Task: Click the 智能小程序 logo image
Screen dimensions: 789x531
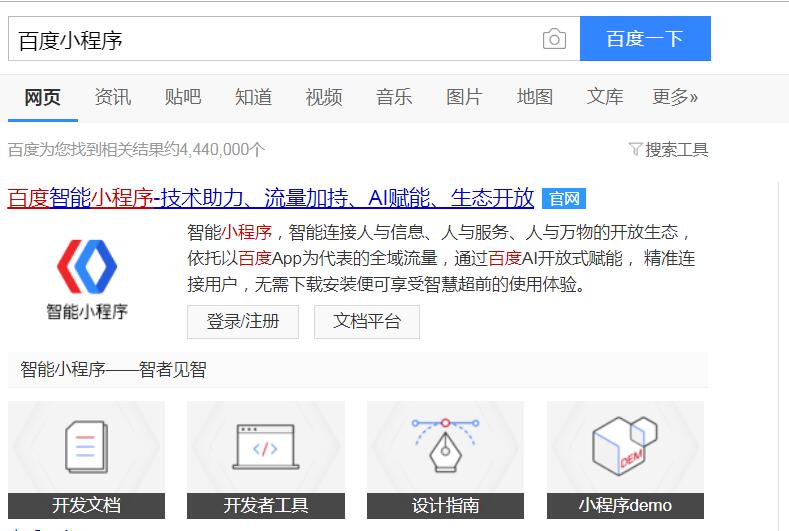Action: point(87,279)
